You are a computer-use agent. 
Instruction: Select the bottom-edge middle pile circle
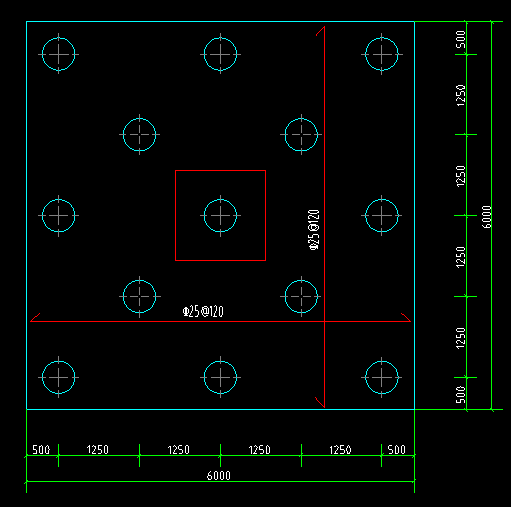(220, 377)
